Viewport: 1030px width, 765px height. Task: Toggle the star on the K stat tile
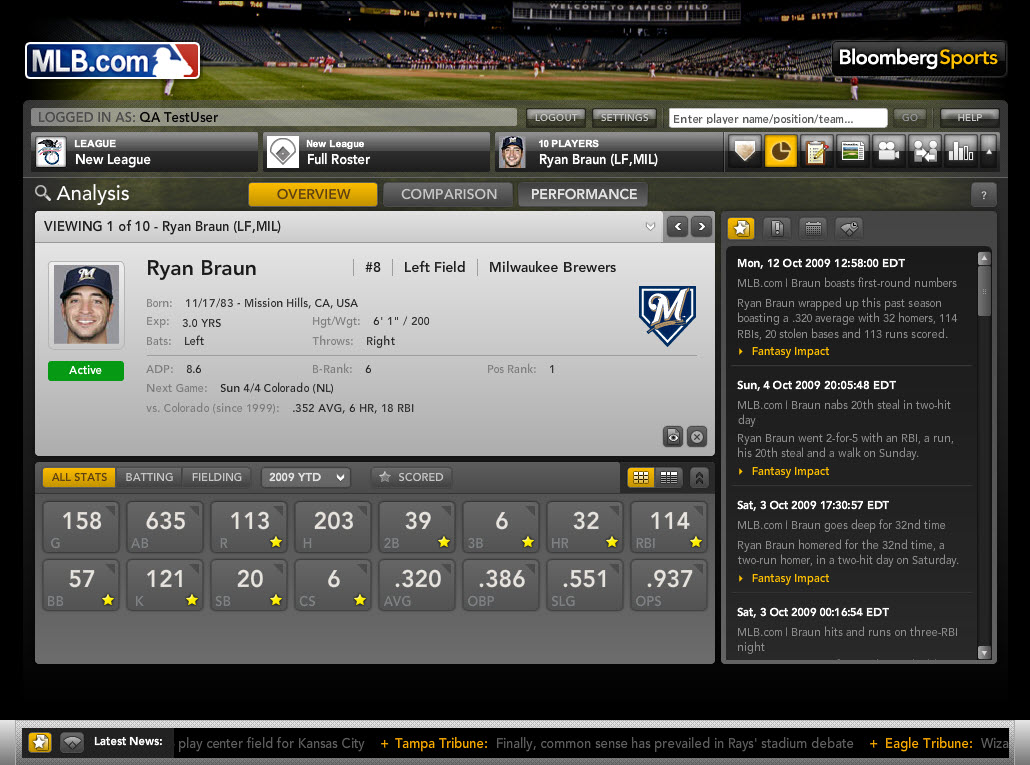click(x=192, y=600)
